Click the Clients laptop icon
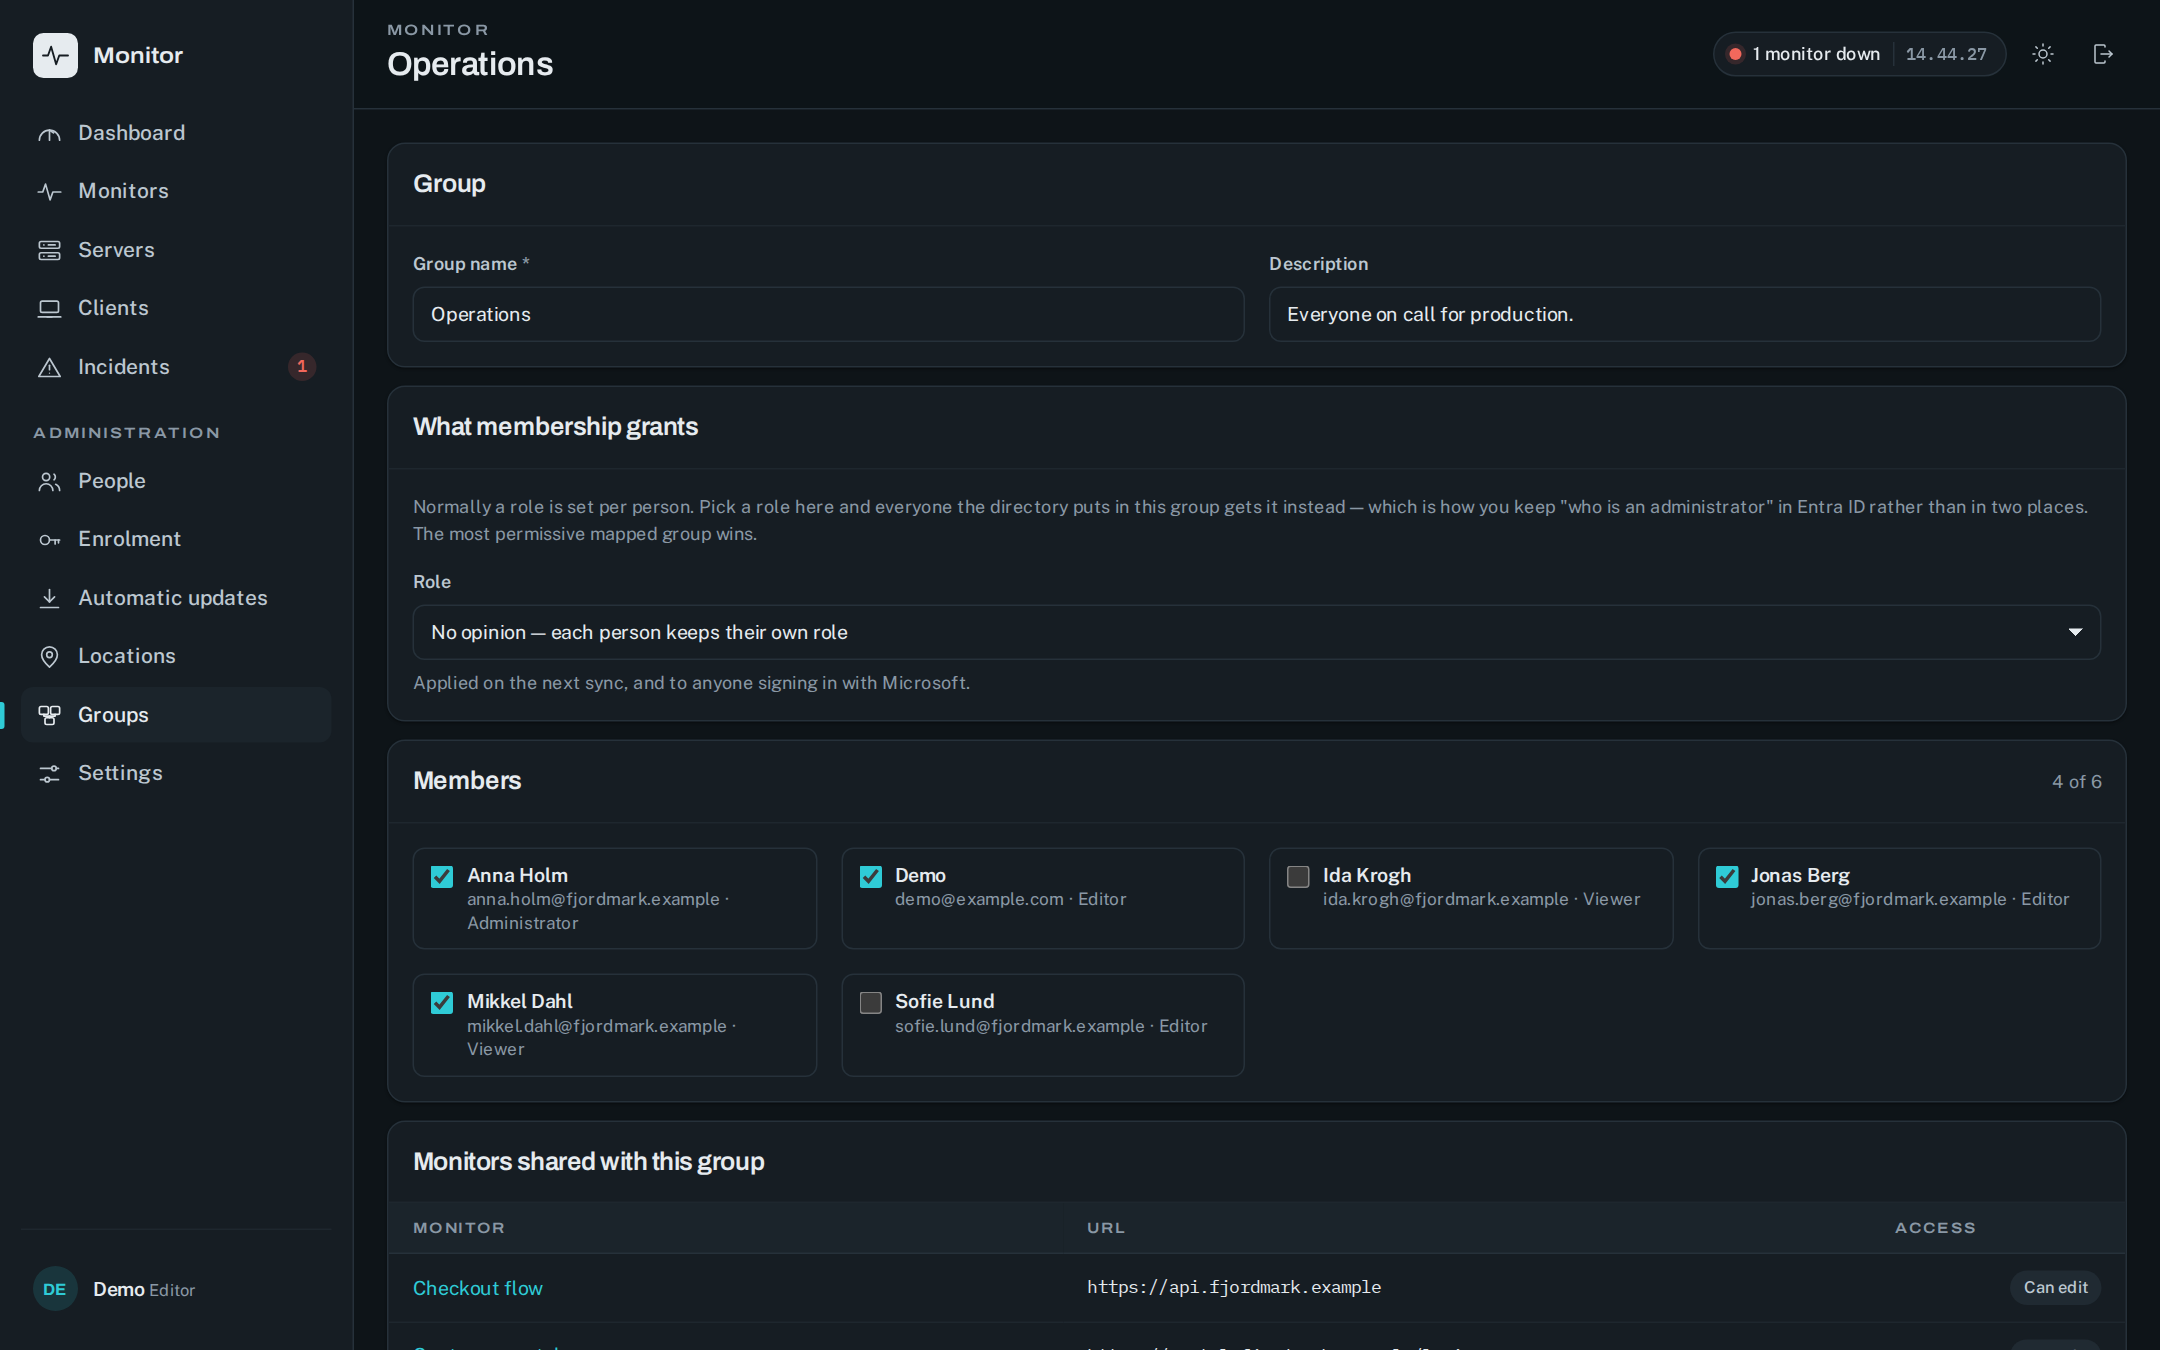2160x1350 pixels. [x=49, y=309]
